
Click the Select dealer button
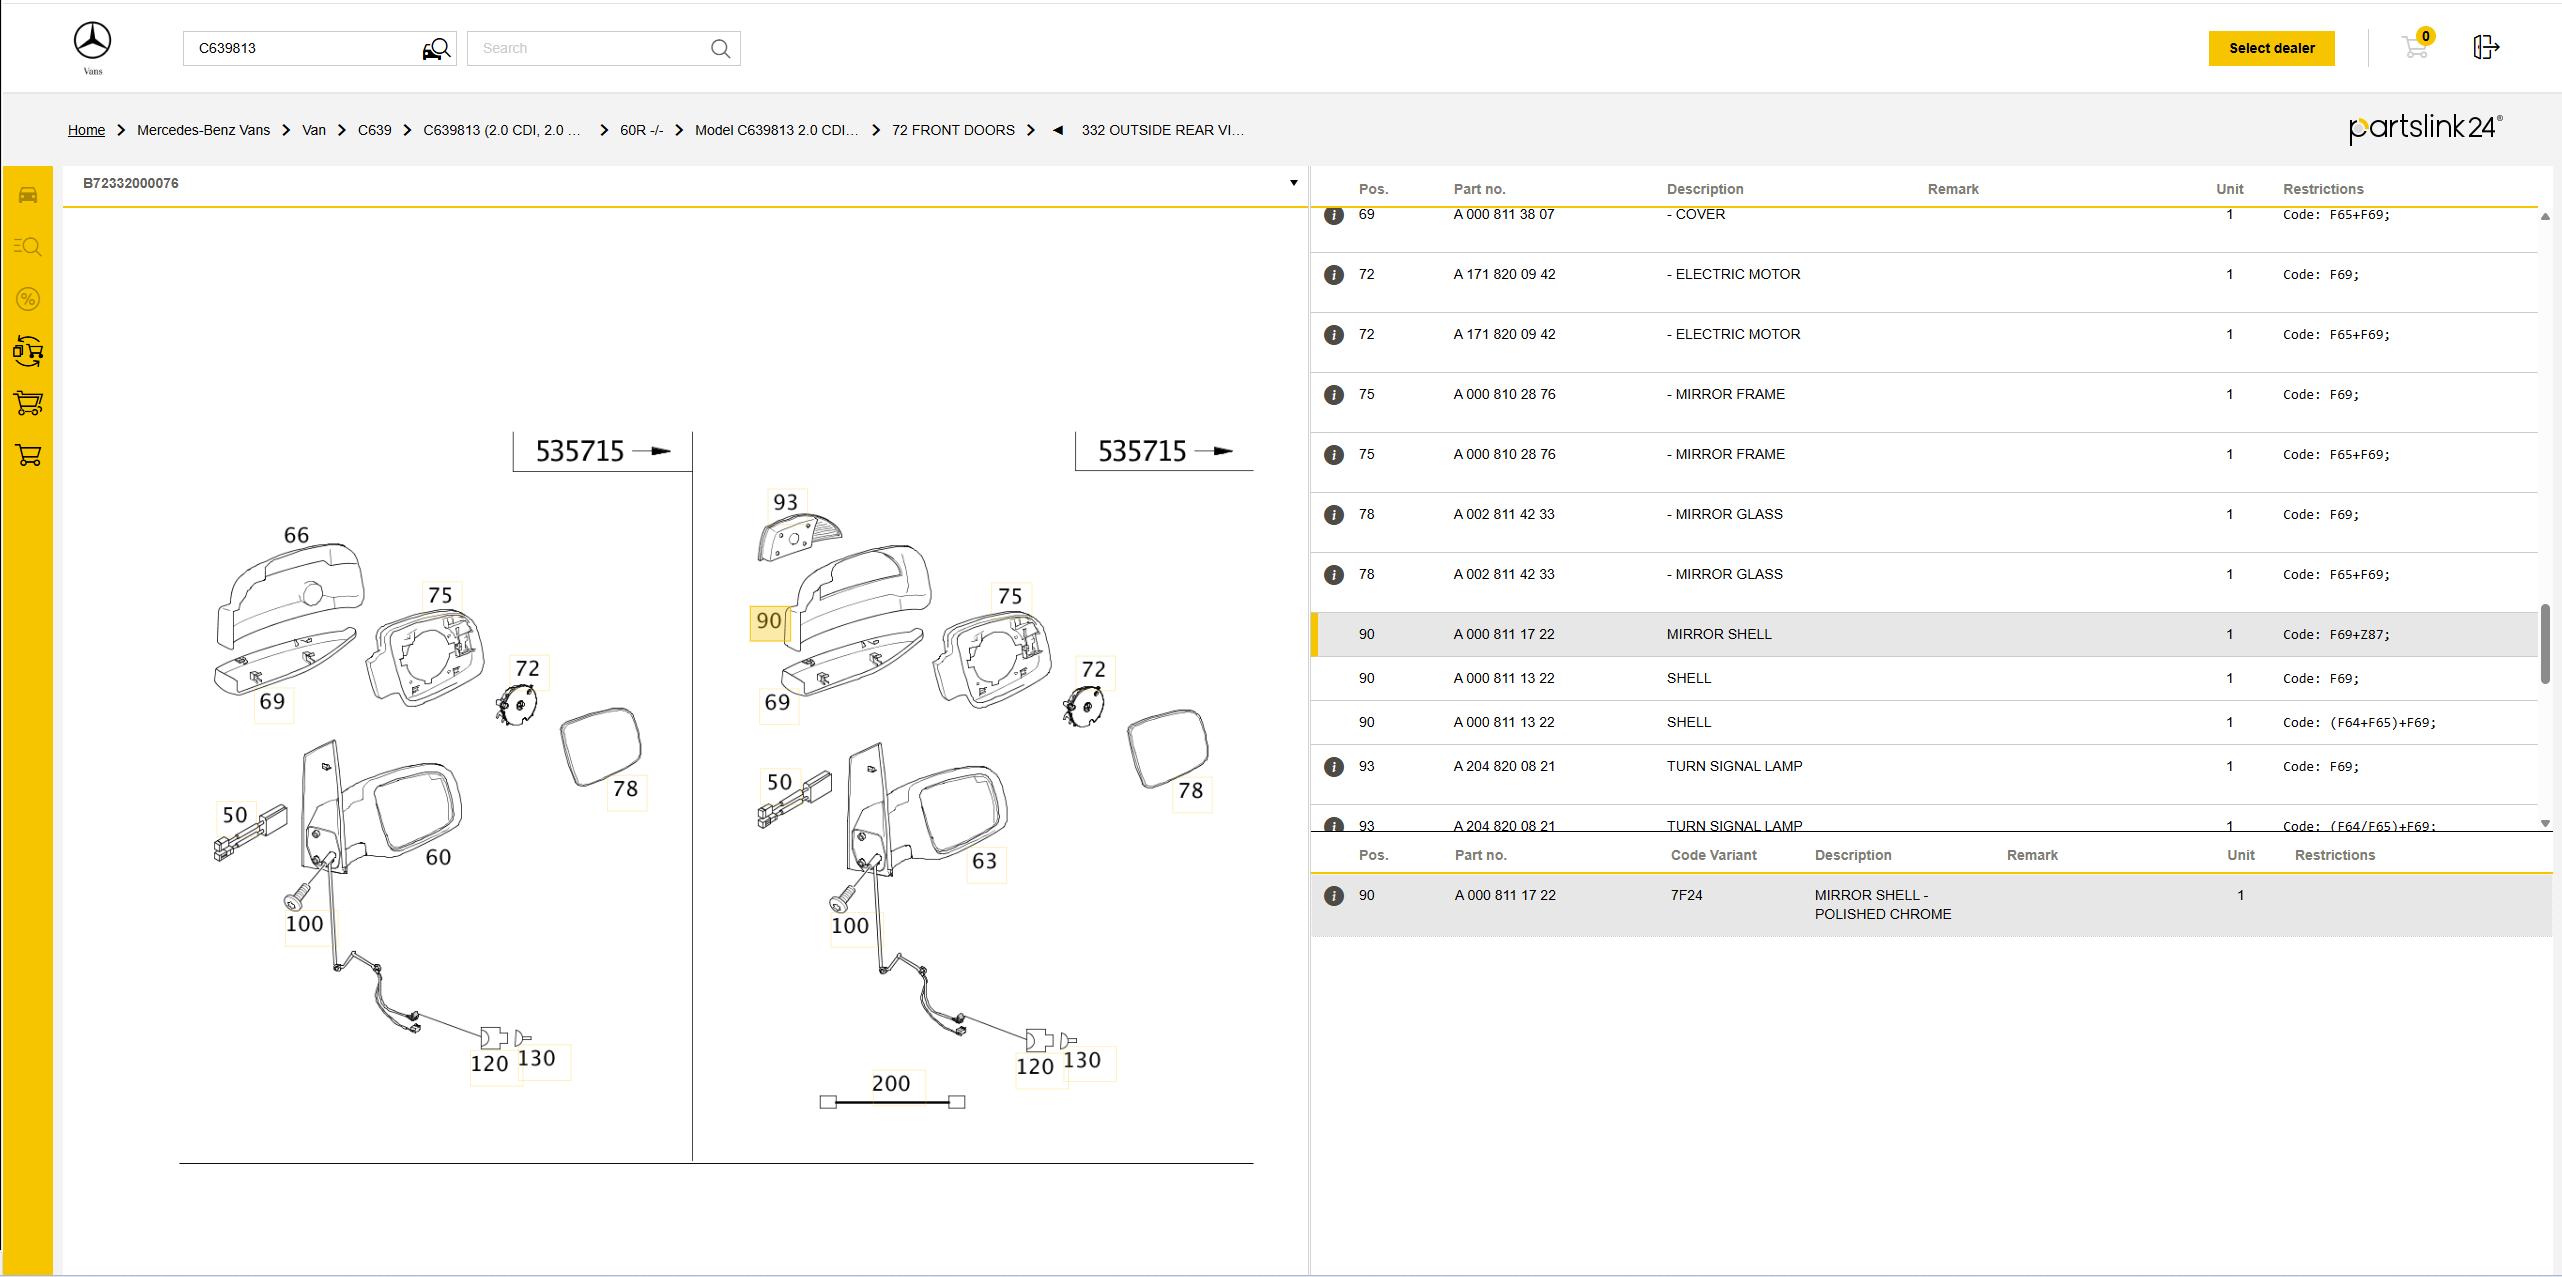pos(2270,48)
